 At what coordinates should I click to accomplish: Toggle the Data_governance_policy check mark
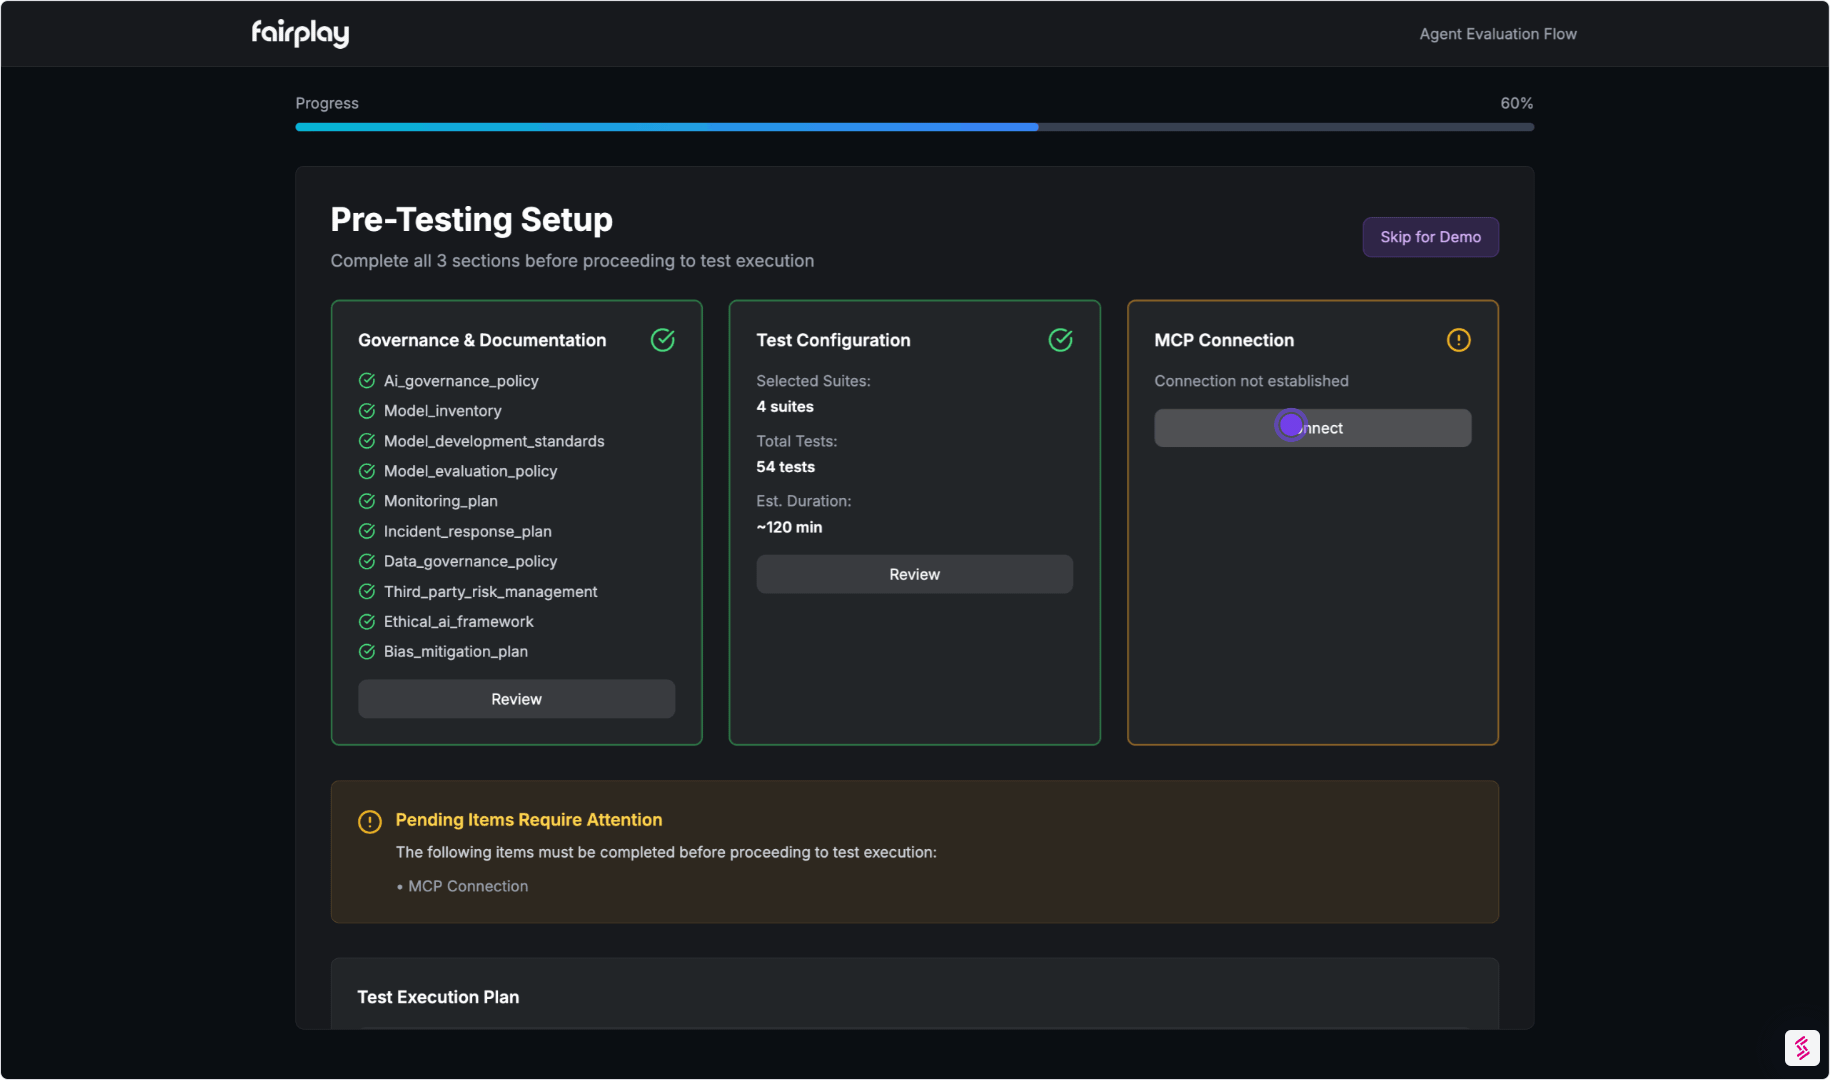coord(367,562)
